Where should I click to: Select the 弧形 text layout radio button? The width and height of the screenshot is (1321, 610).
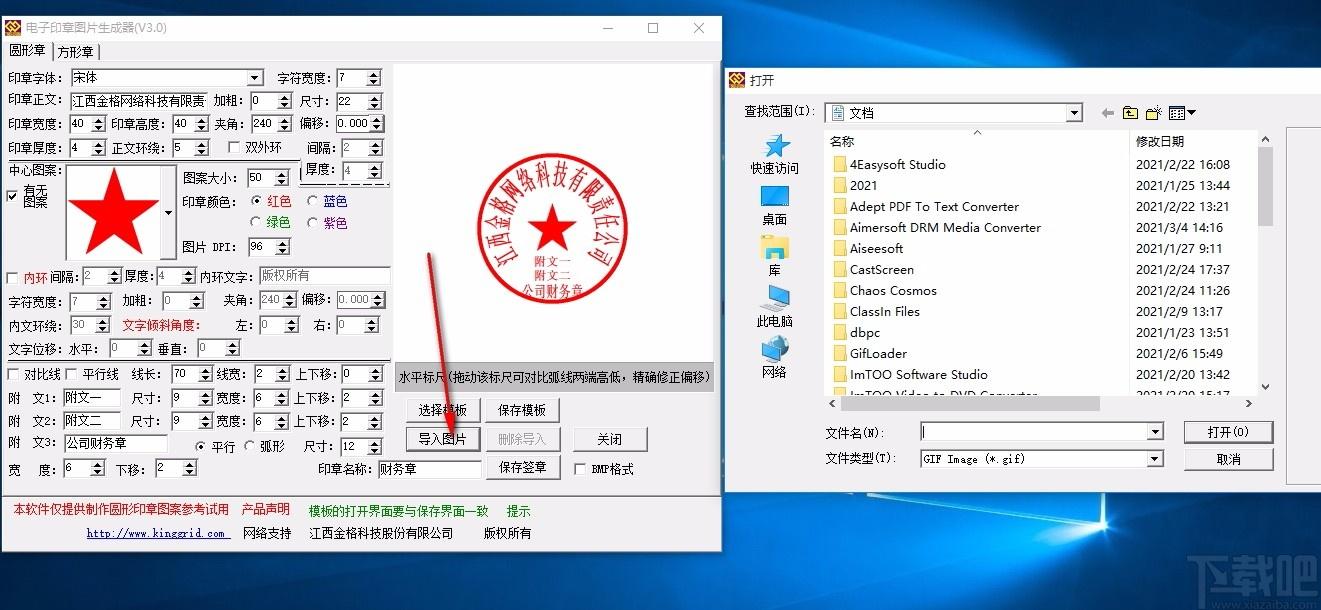(x=249, y=446)
